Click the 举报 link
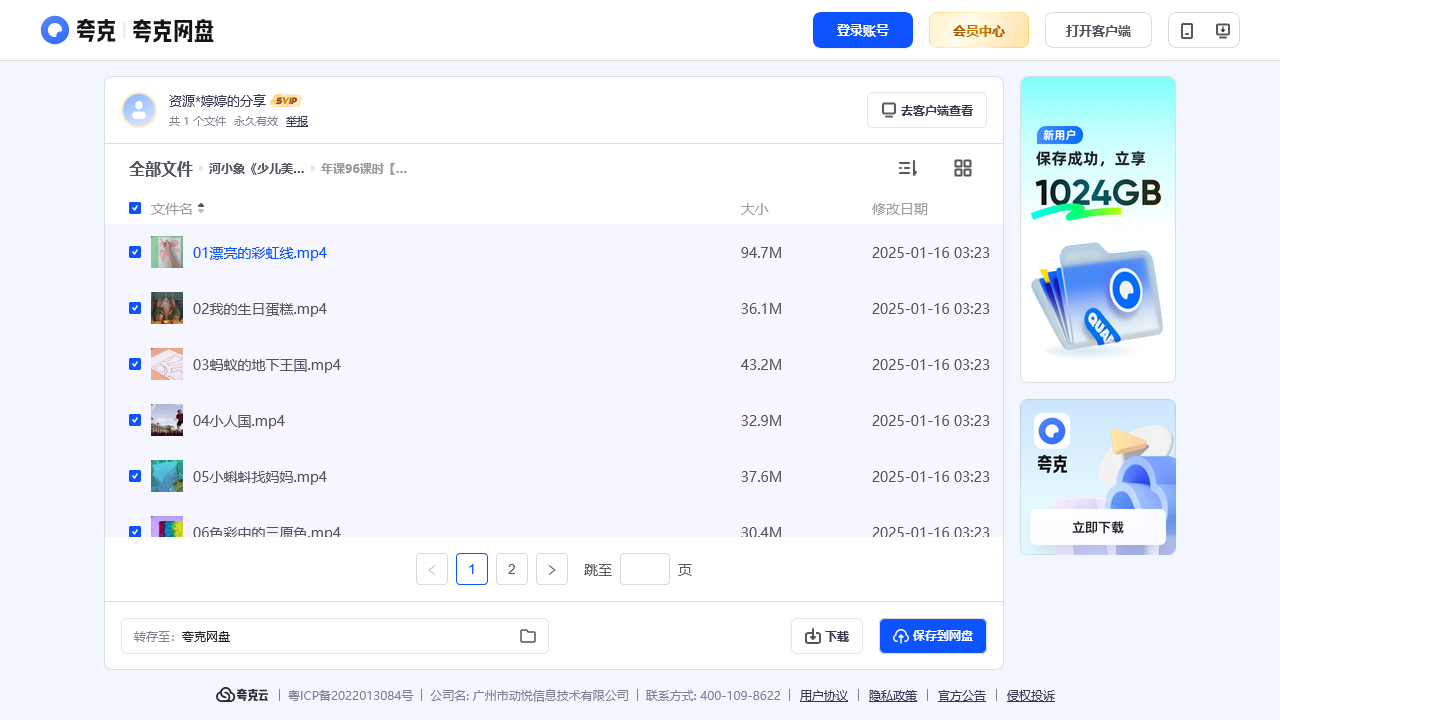Image resolution: width=1452 pixels, height=720 pixels. pyautogui.click(x=297, y=121)
